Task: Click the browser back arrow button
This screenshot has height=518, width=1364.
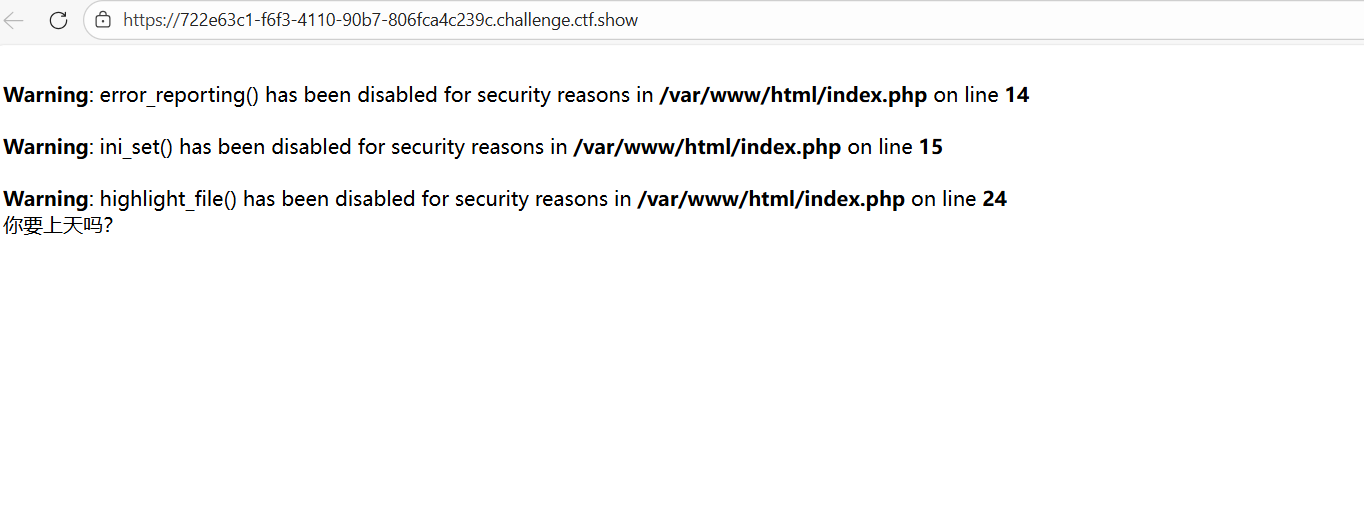Action: click(14, 20)
